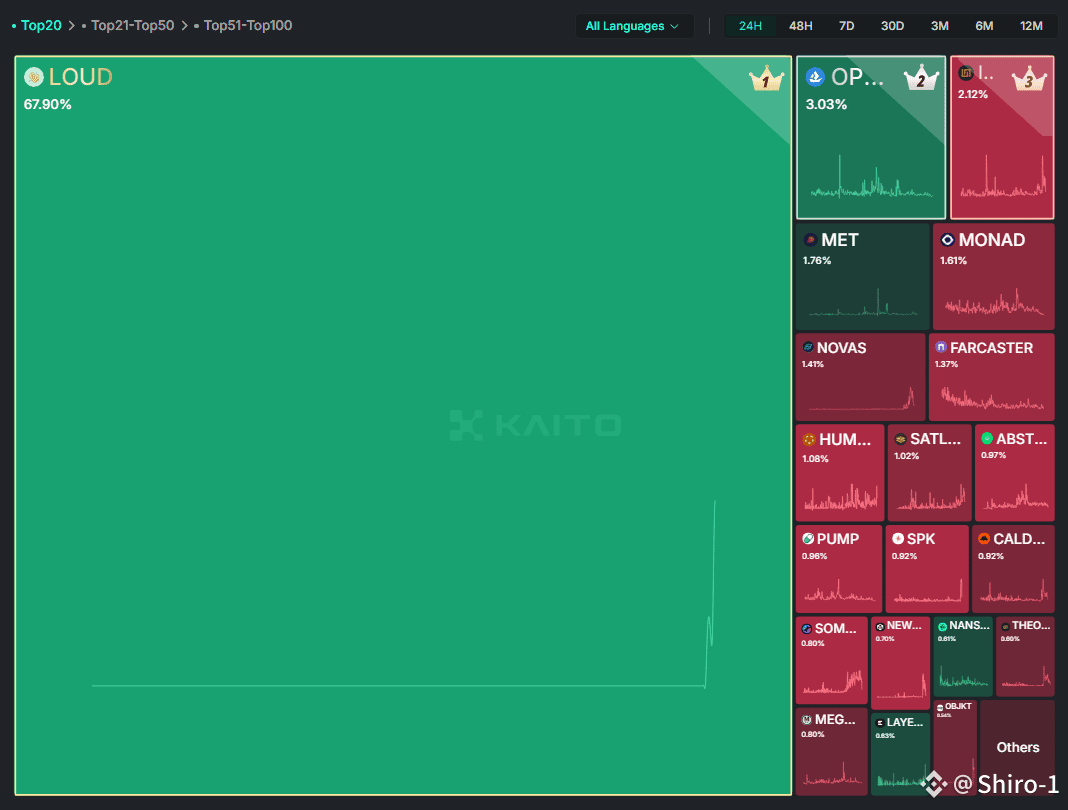The width and height of the screenshot is (1068, 810).
Task: Open the All Languages dropdown
Action: (633, 26)
